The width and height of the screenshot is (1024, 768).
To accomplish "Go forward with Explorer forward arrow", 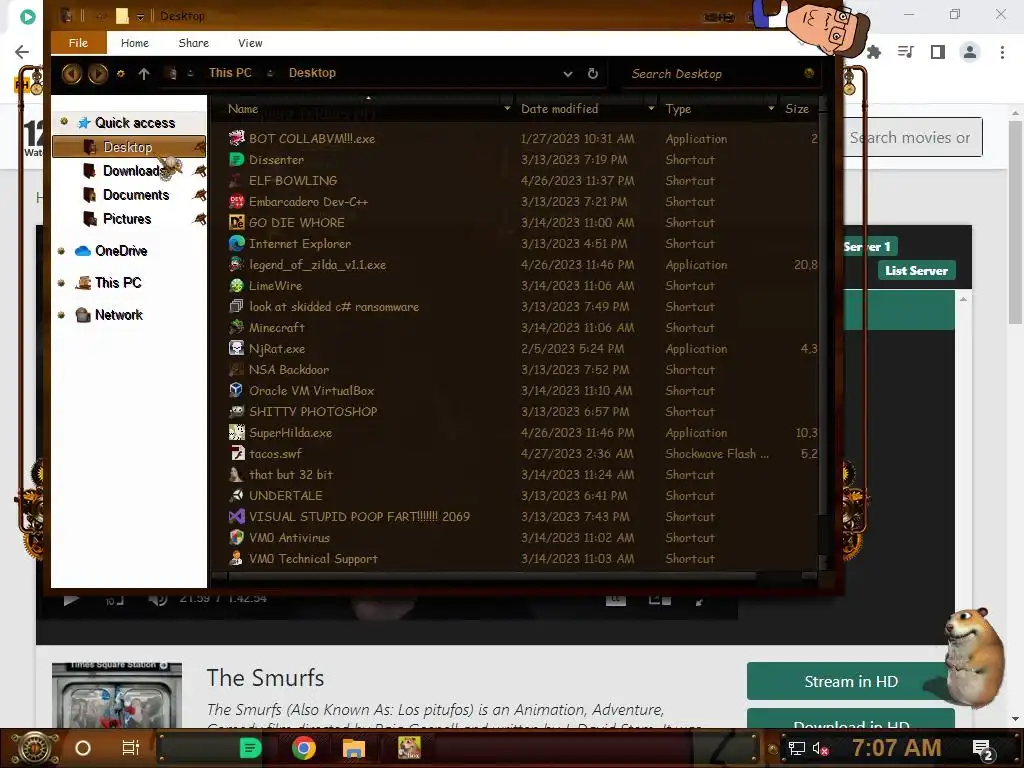I will point(98,73).
